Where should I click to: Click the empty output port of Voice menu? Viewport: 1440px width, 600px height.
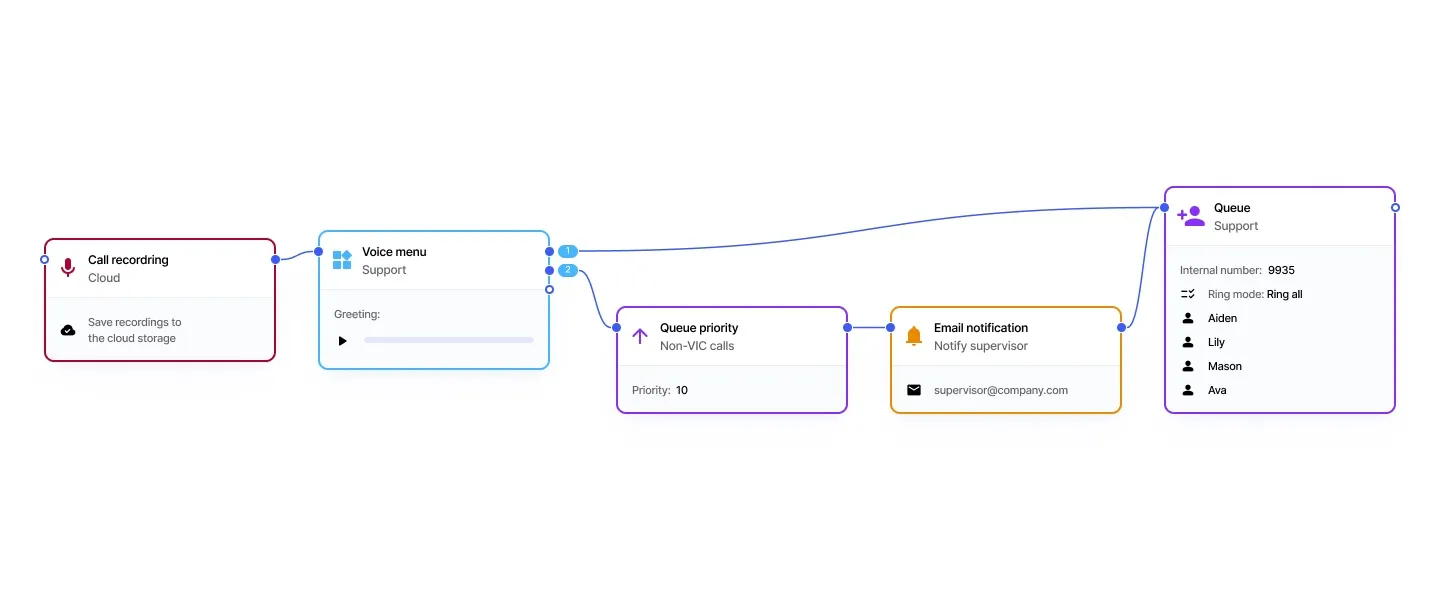pos(549,289)
